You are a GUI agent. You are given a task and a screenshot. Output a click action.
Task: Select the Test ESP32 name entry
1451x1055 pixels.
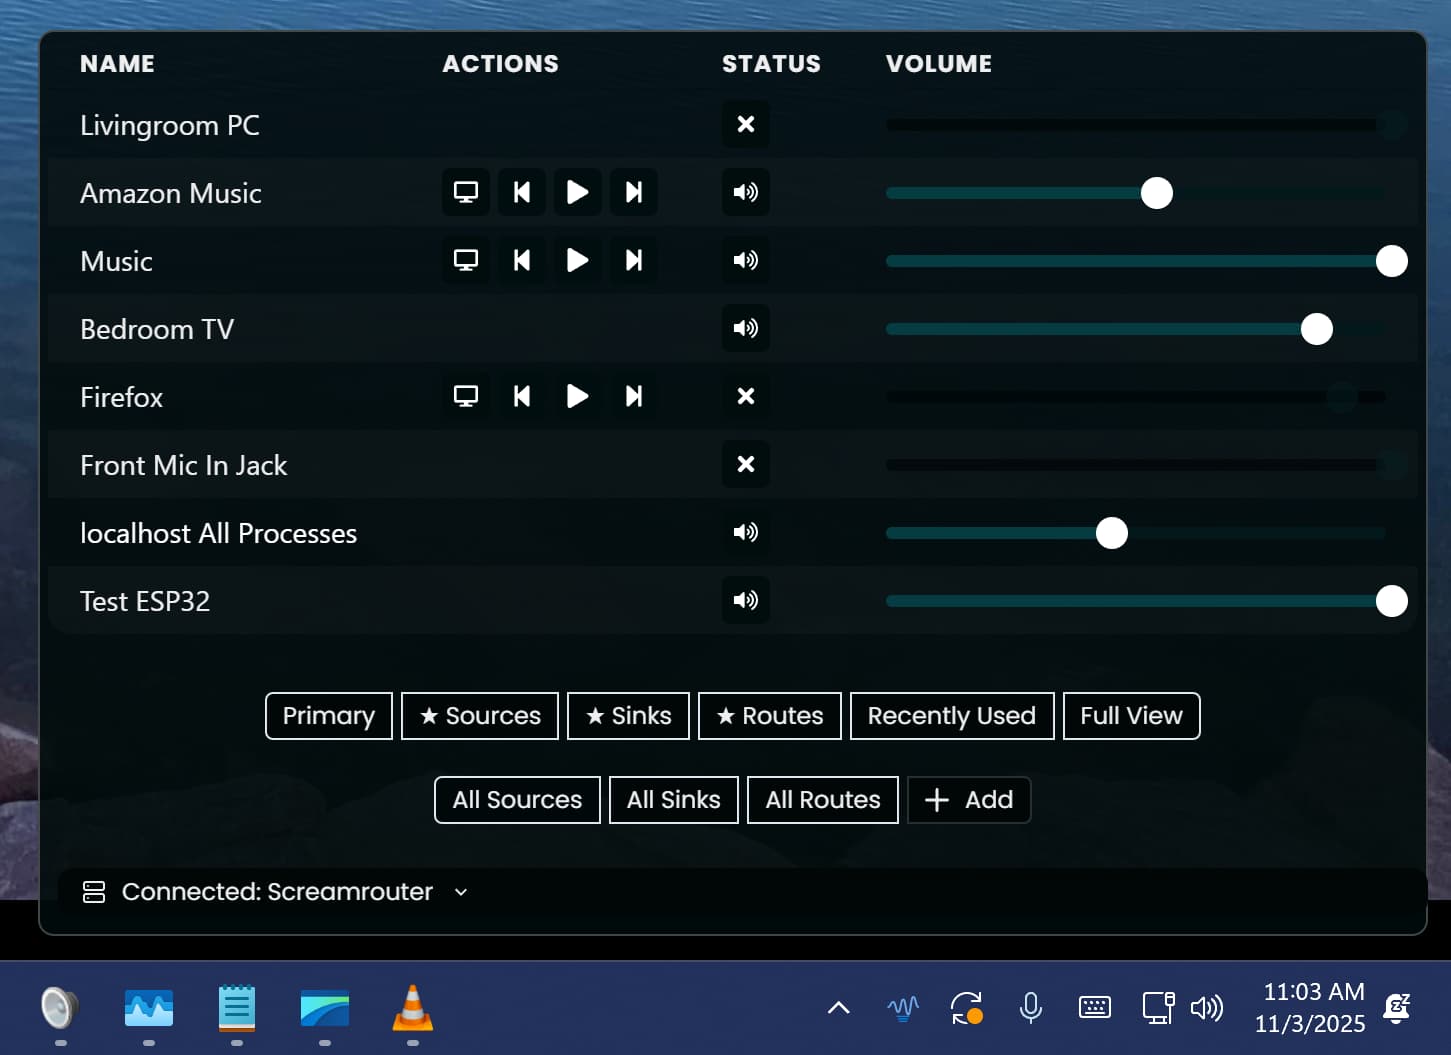pyautogui.click(x=145, y=601)
